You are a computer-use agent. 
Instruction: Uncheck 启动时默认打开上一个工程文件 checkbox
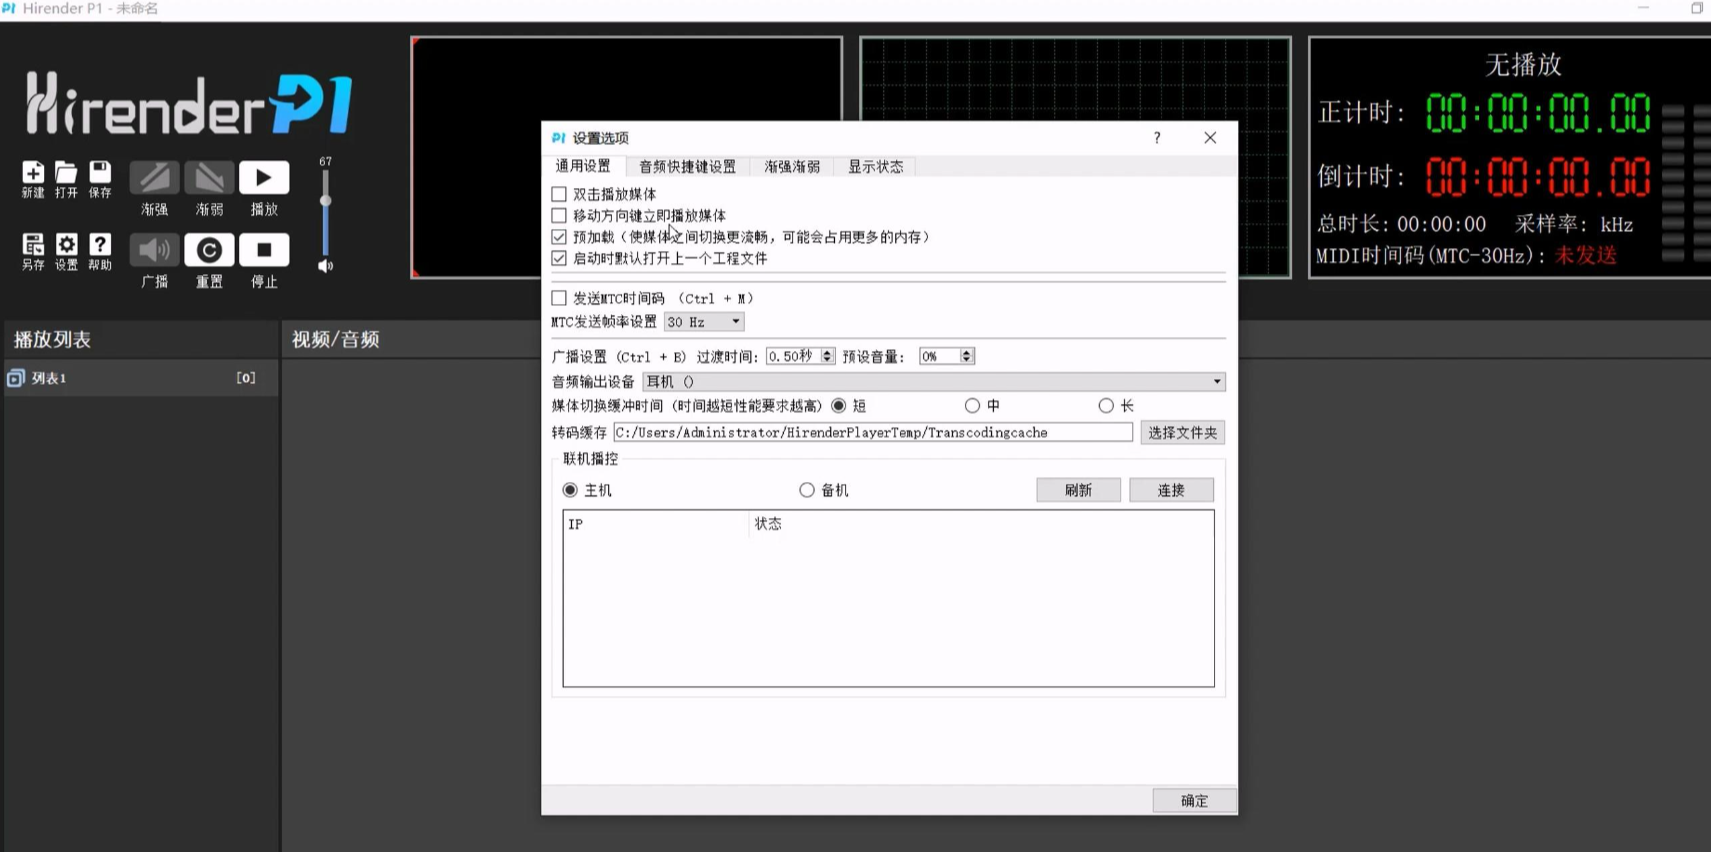559,258
